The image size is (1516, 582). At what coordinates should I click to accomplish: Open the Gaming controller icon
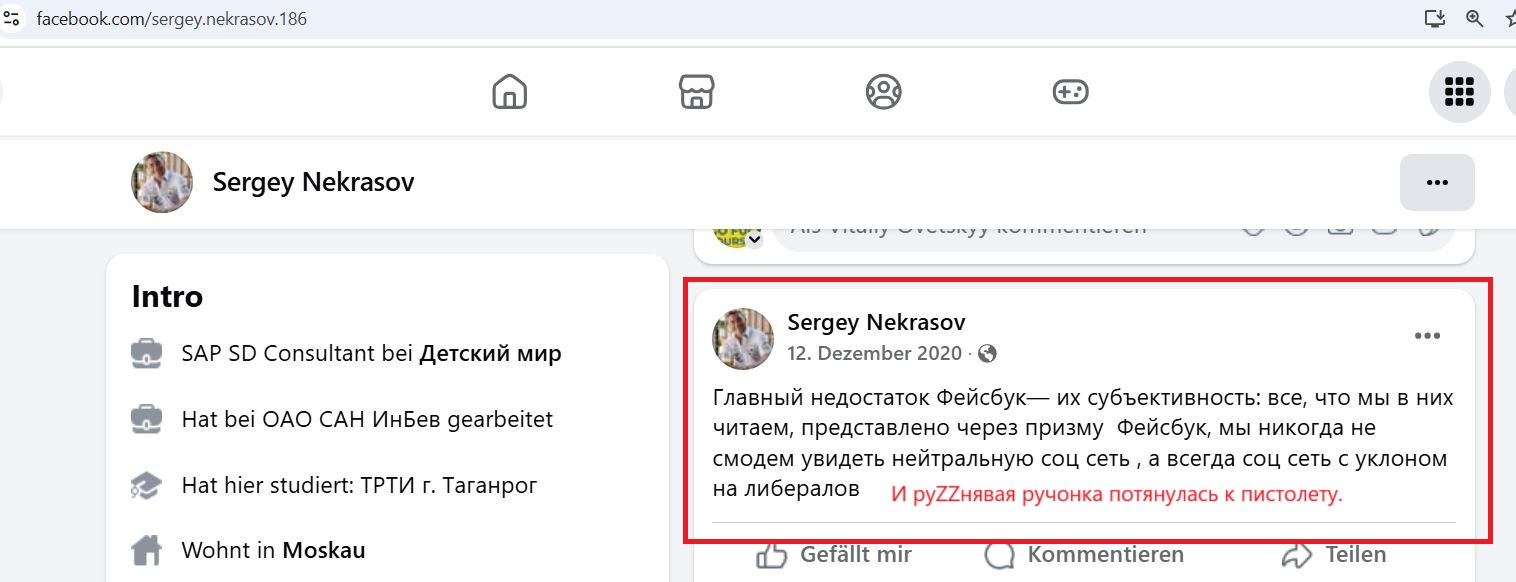1071,92
